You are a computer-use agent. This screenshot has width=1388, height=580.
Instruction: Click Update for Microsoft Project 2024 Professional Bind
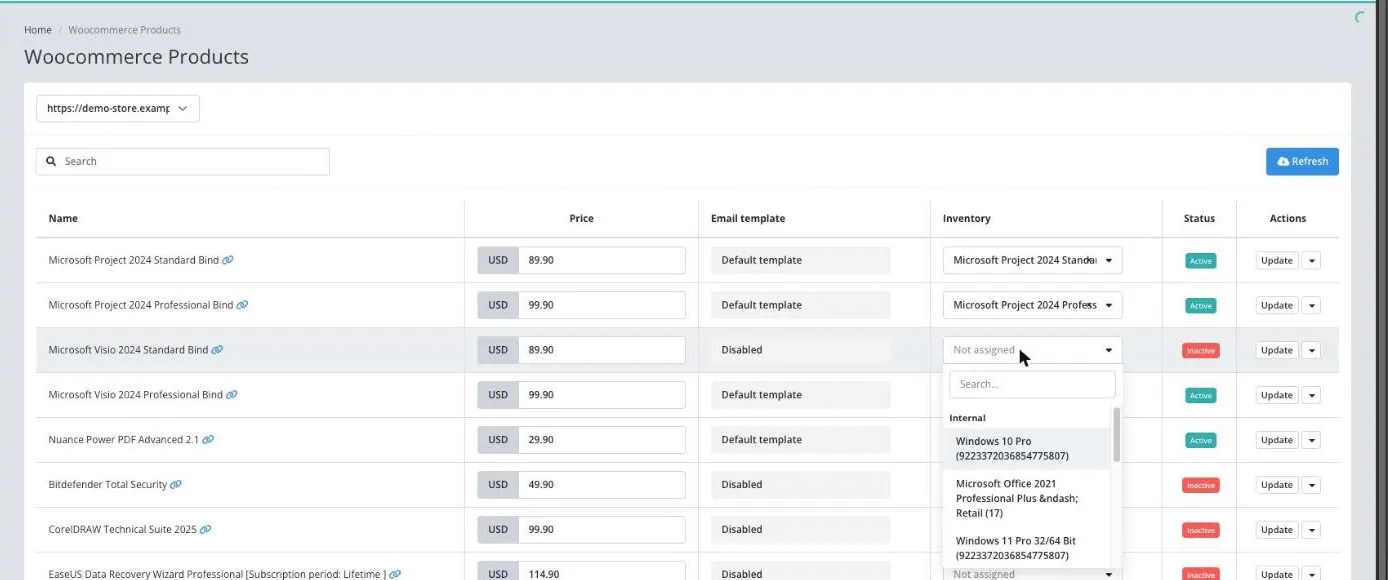tap(1277, 305)
